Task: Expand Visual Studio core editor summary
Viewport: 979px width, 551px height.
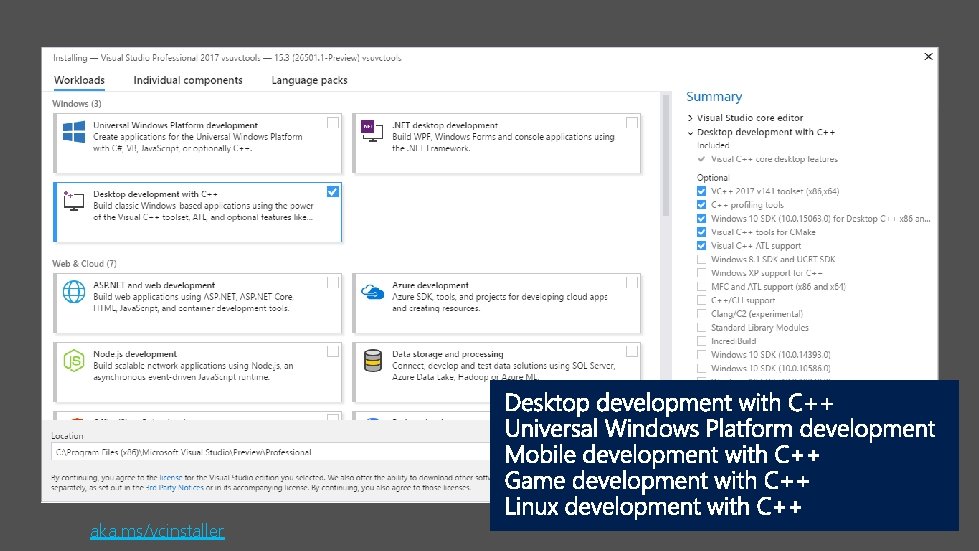Action: click(690, 118)
